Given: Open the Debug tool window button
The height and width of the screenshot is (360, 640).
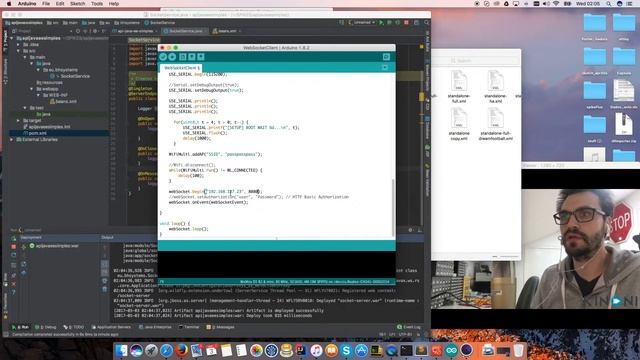Looking at the screenshot, I should click(x=46, y=327).
